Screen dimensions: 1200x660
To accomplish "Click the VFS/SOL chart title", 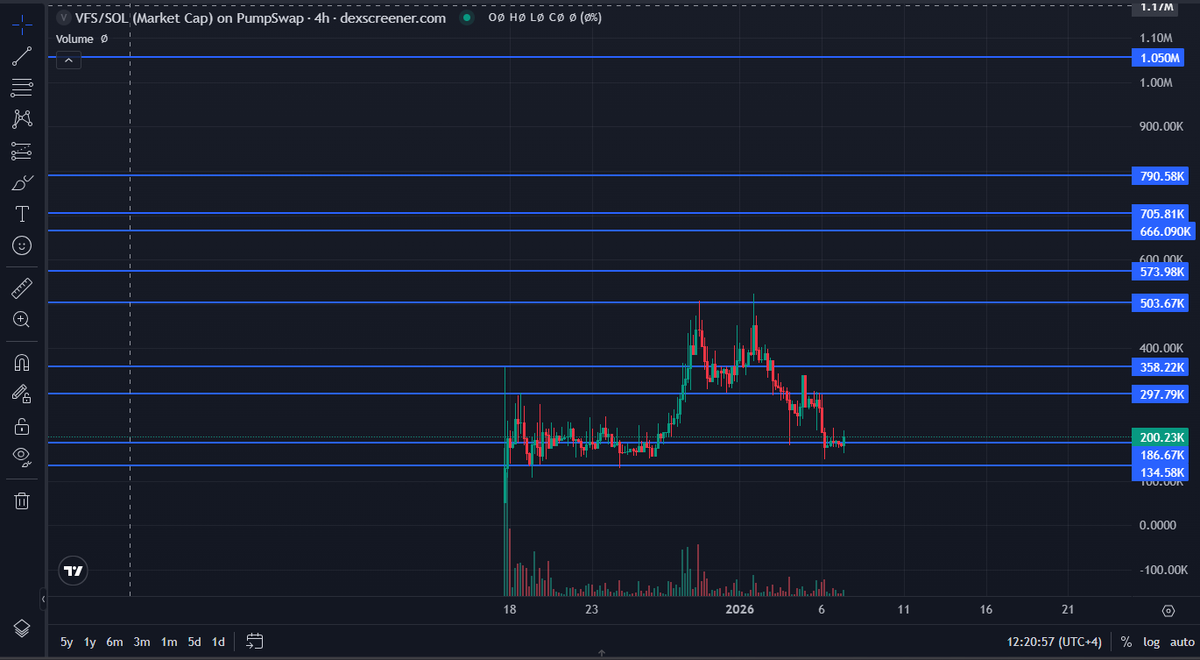I will point(260,18).
